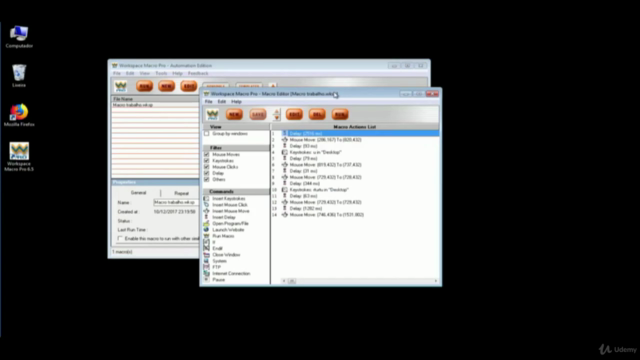Image resolution: width=640 pixels, height=360 pixels.
Task: Move selected action down with the down arrow
Action: point(277,118)
